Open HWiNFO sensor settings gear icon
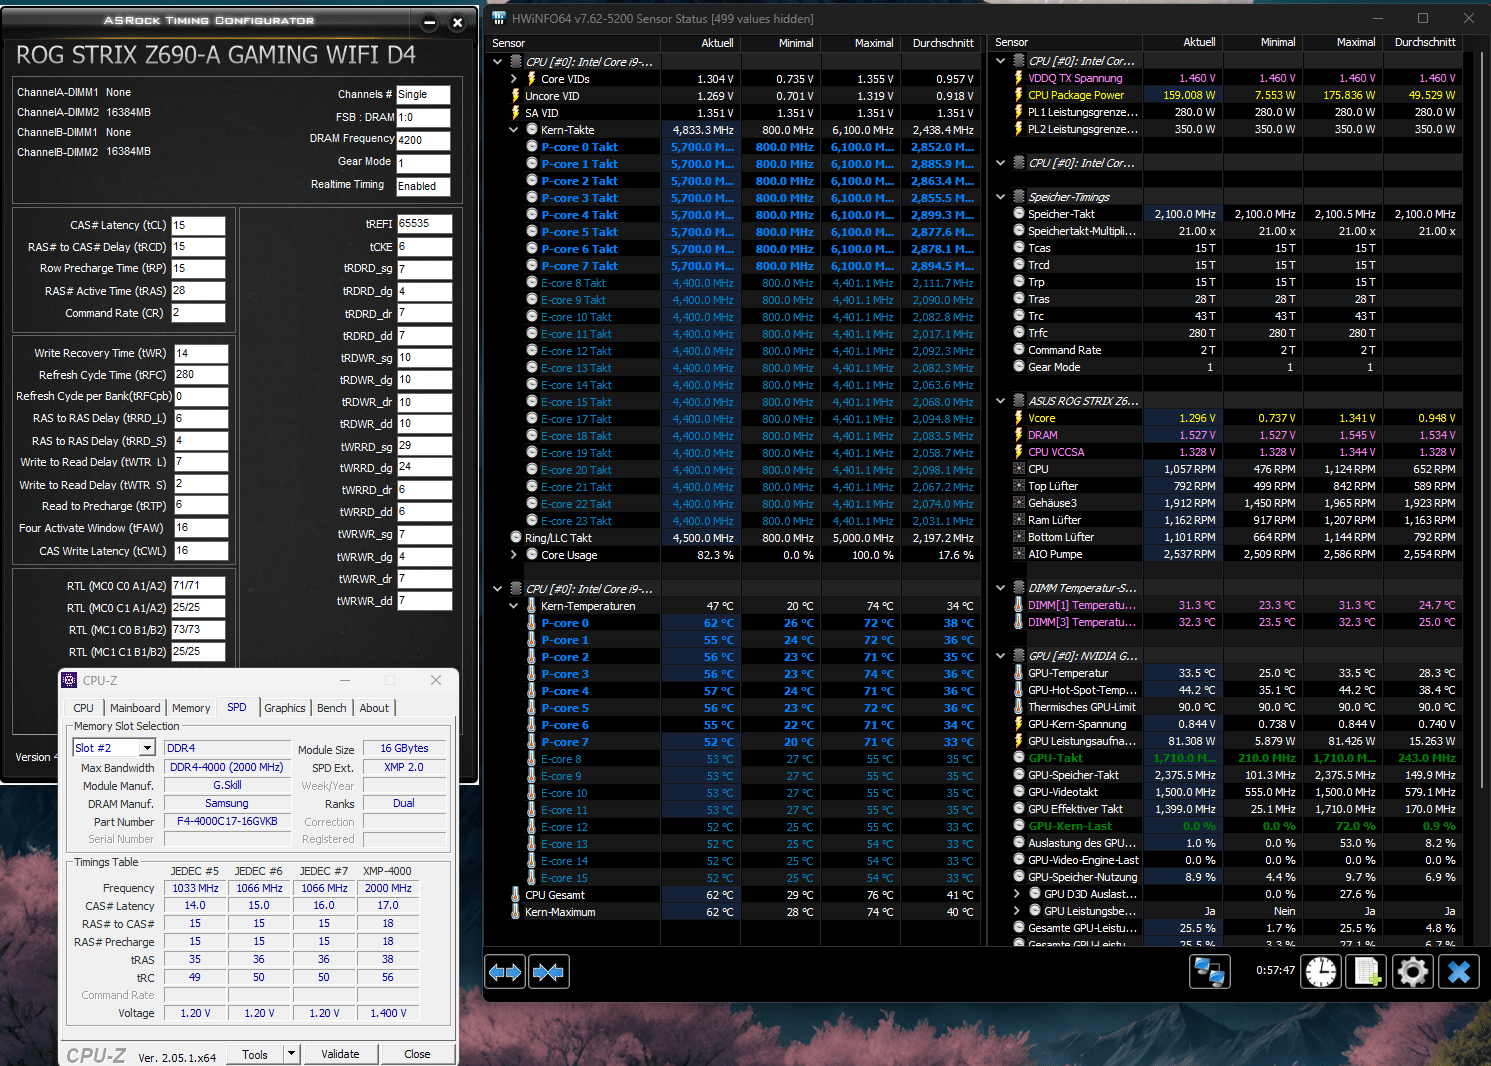This screenshot has width=1491, height=1066. (1413, 971)
